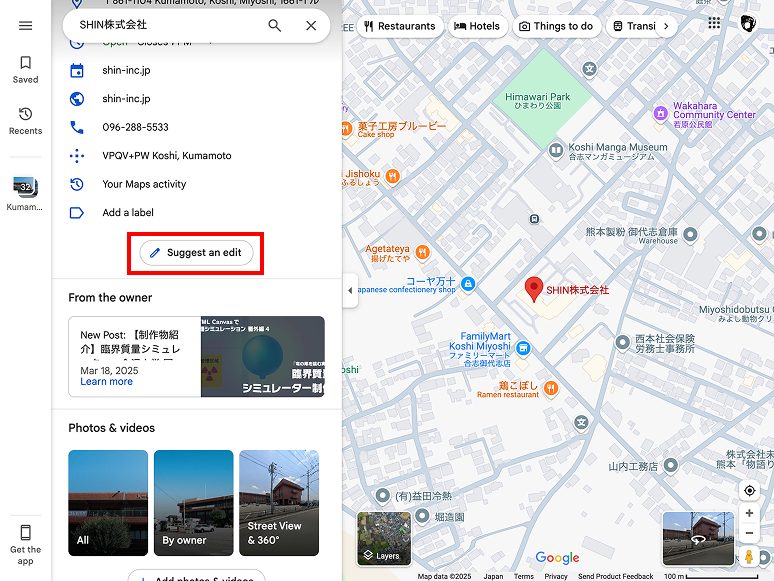
Task: Click 熊本製粉 御代志倉庫 warehouse marker
Action: click(x=690, y=234)
